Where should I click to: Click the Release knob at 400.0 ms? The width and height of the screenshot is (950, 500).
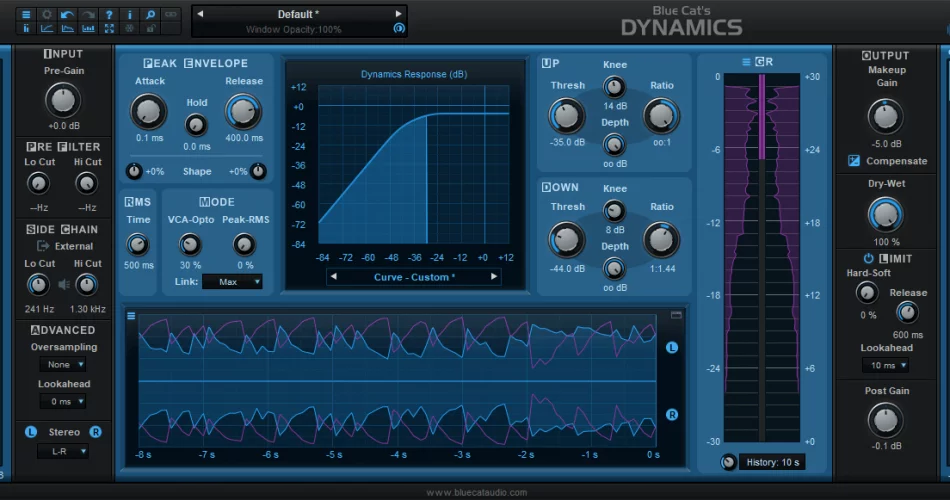[243, 112]
